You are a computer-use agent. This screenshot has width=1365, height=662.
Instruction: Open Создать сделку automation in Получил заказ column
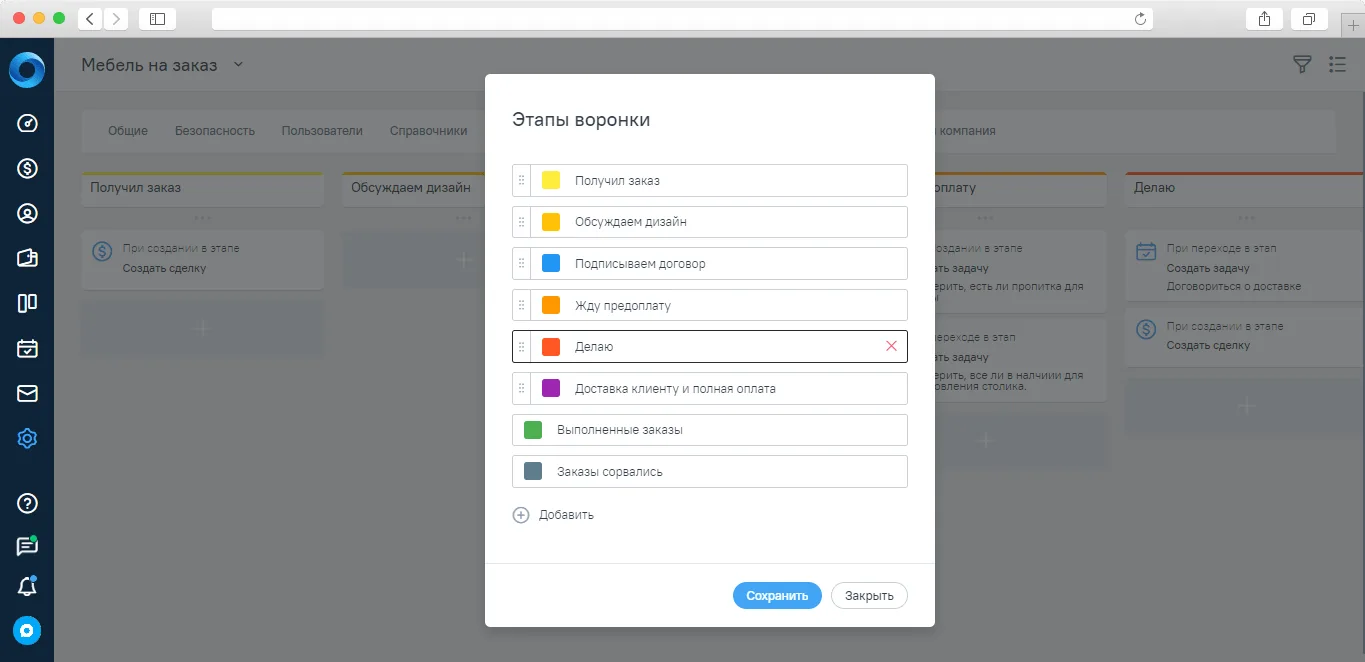click(202, 260)
